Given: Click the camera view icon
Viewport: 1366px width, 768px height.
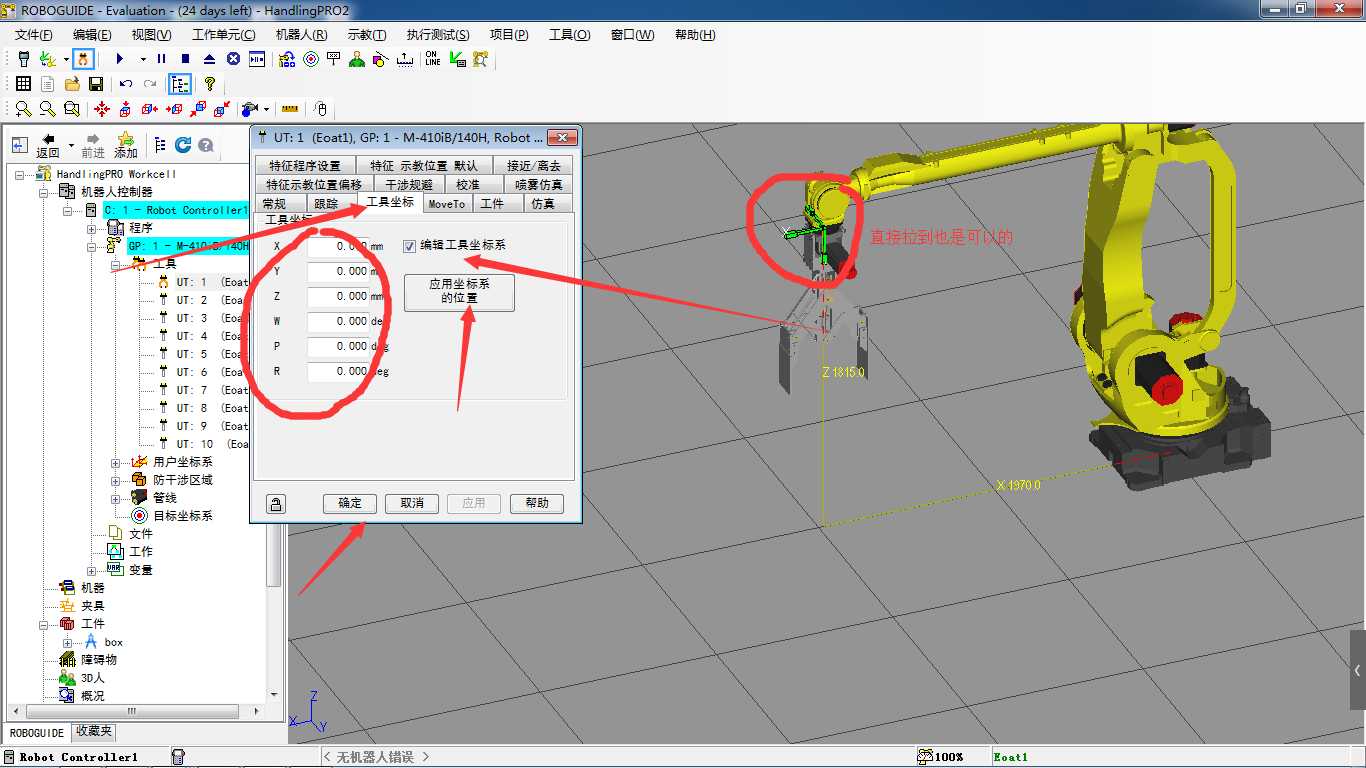Looking at the screenshot, I should click(249, 109).
